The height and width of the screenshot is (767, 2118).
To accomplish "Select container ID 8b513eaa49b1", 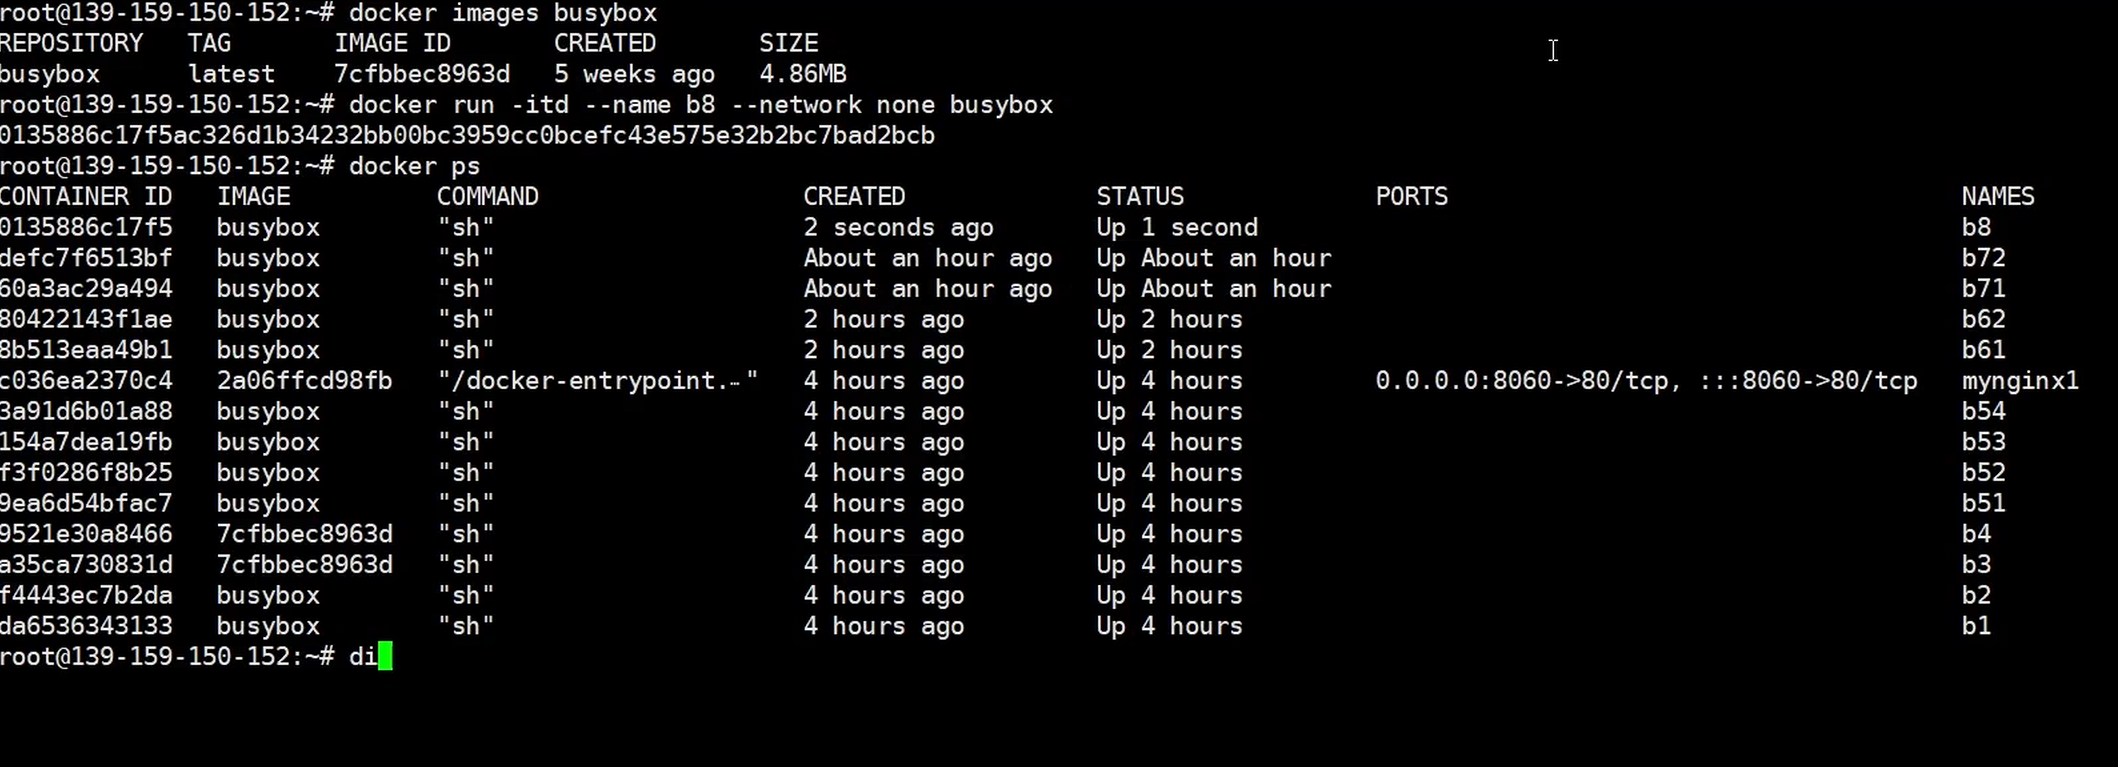I will 86,350.
